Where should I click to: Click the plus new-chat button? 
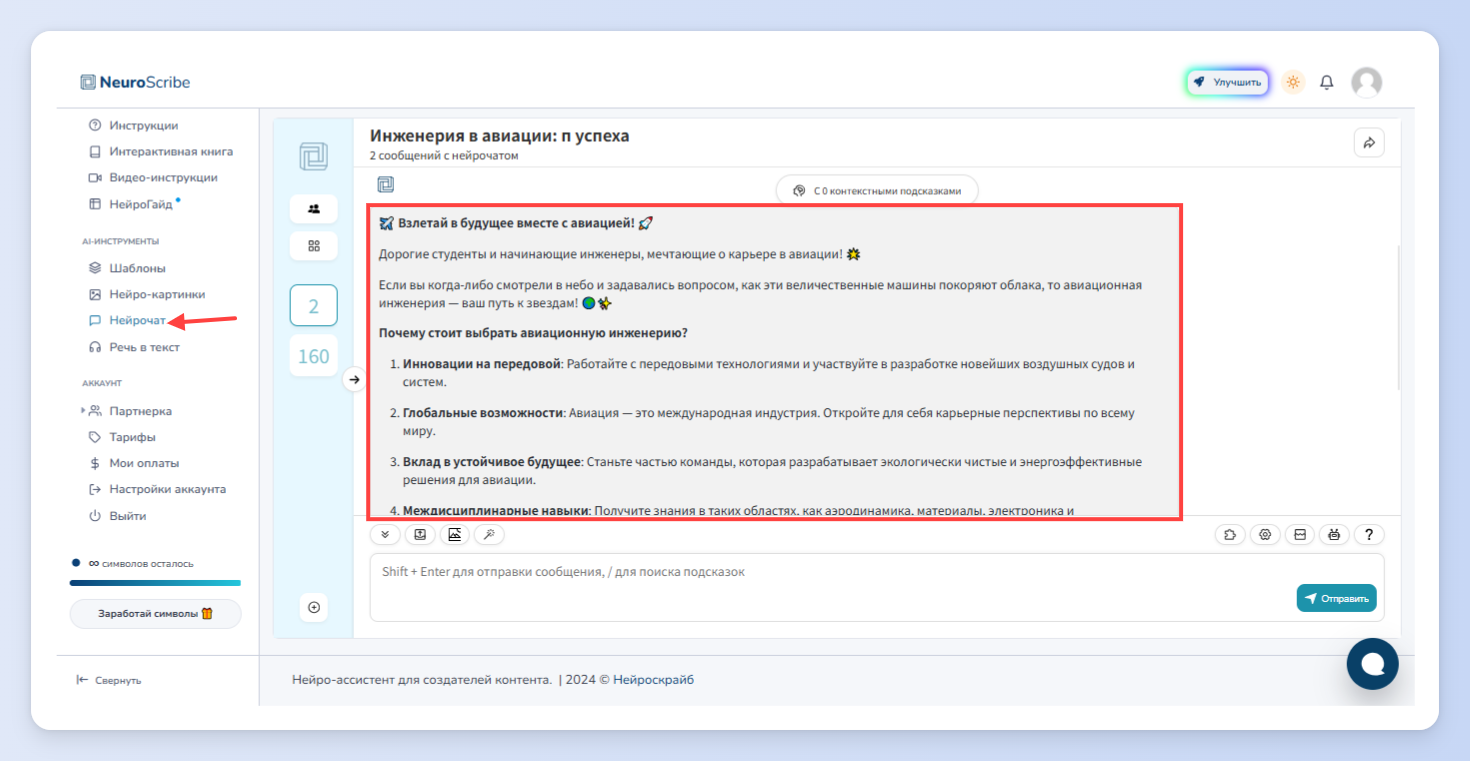[314, 607]
